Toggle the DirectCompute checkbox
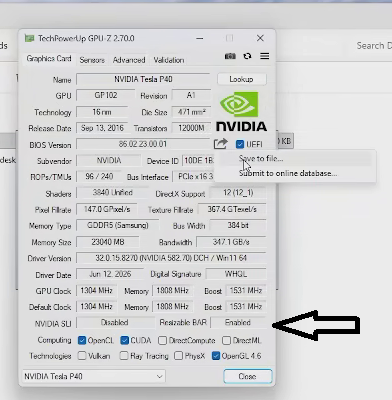The image size is (392, 400). click(162, 340)
